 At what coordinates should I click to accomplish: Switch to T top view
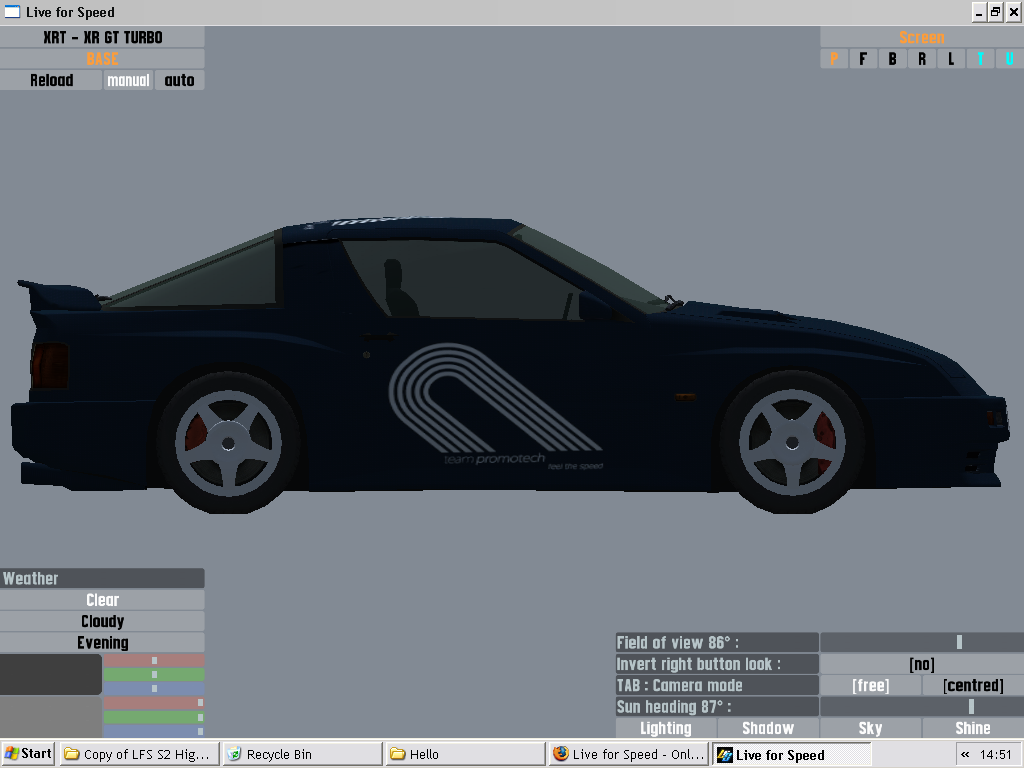980,59
